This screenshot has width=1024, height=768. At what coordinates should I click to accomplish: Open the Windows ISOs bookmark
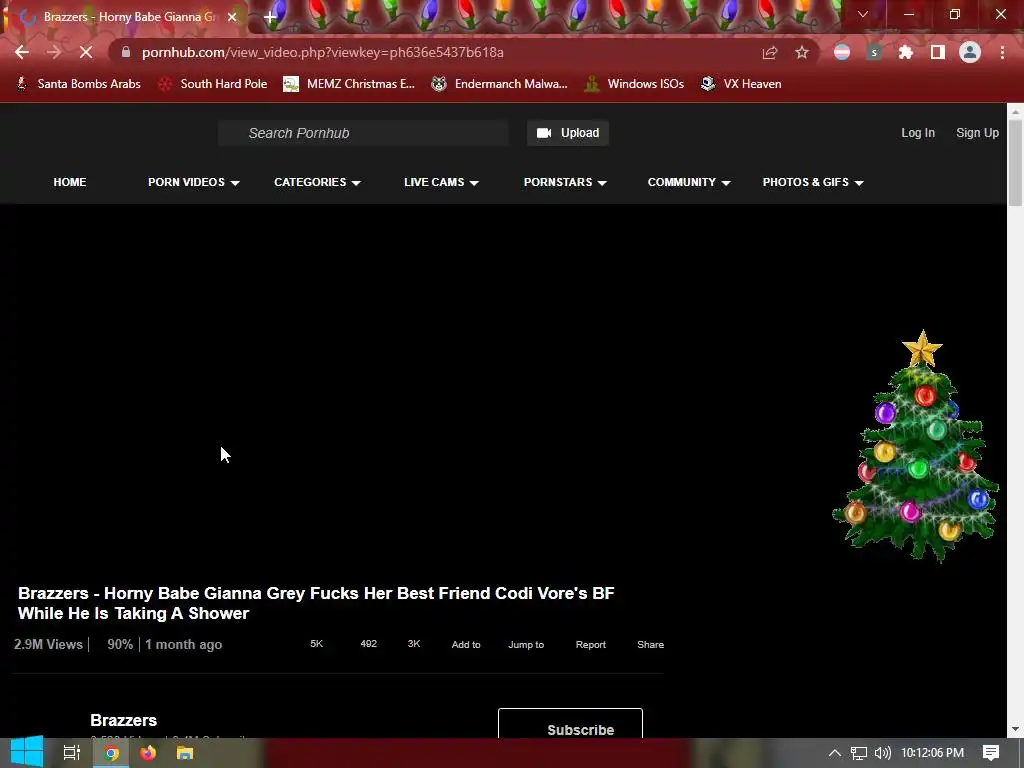(x=634, y=84)
